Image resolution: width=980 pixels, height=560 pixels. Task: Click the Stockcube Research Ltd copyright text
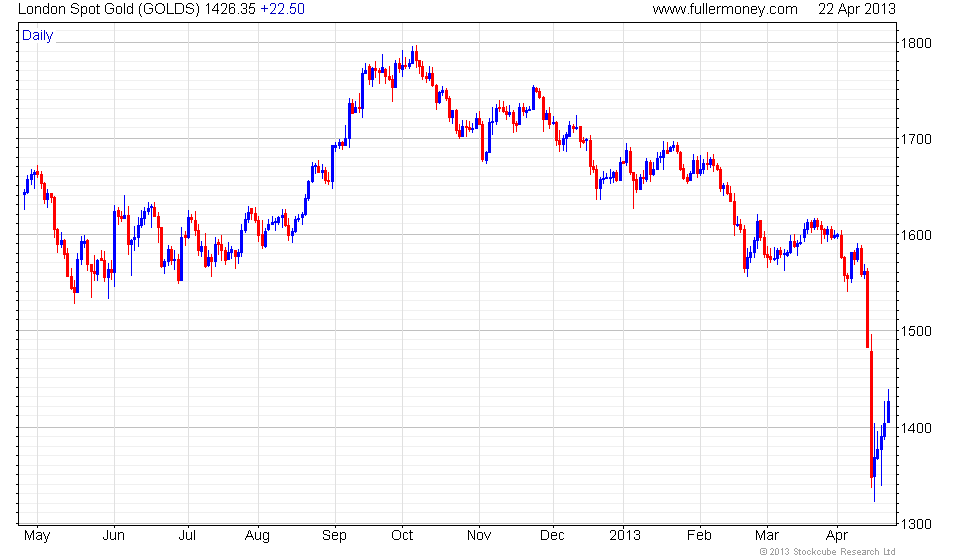click(x=828, y=552)
